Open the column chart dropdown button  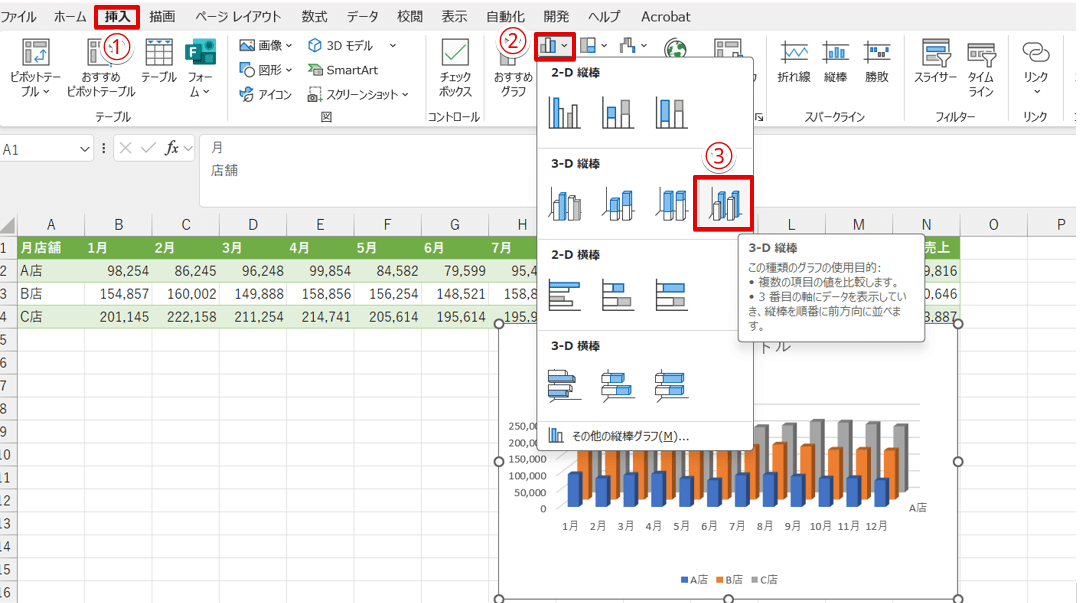click(x=554, y=45)
